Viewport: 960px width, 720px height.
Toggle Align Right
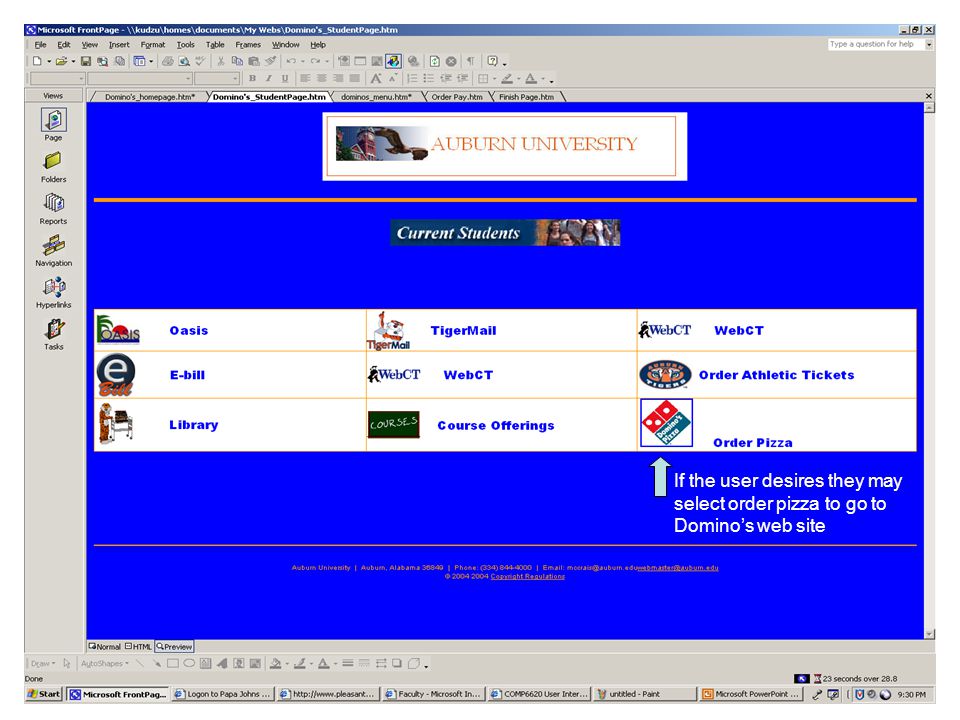tap(337, 78)
